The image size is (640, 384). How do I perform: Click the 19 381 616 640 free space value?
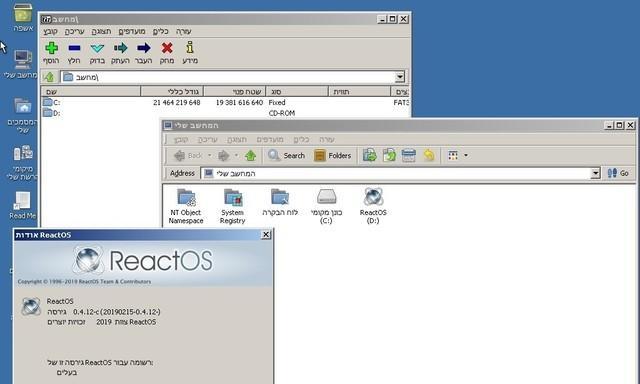click(239, 102)
